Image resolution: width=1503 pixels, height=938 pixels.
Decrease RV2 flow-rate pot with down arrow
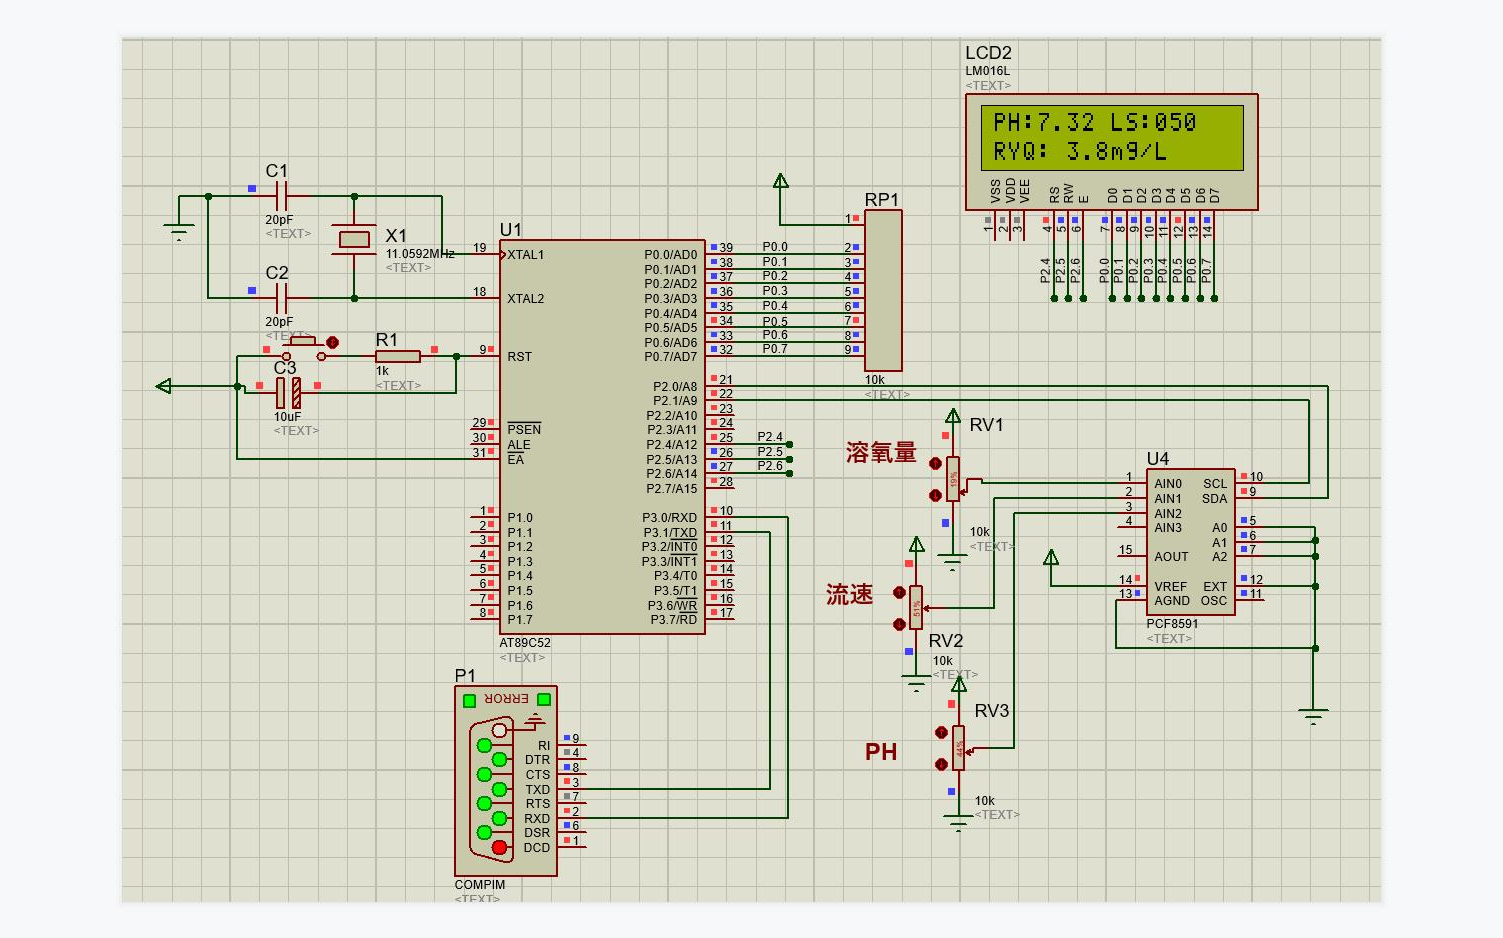899,624
